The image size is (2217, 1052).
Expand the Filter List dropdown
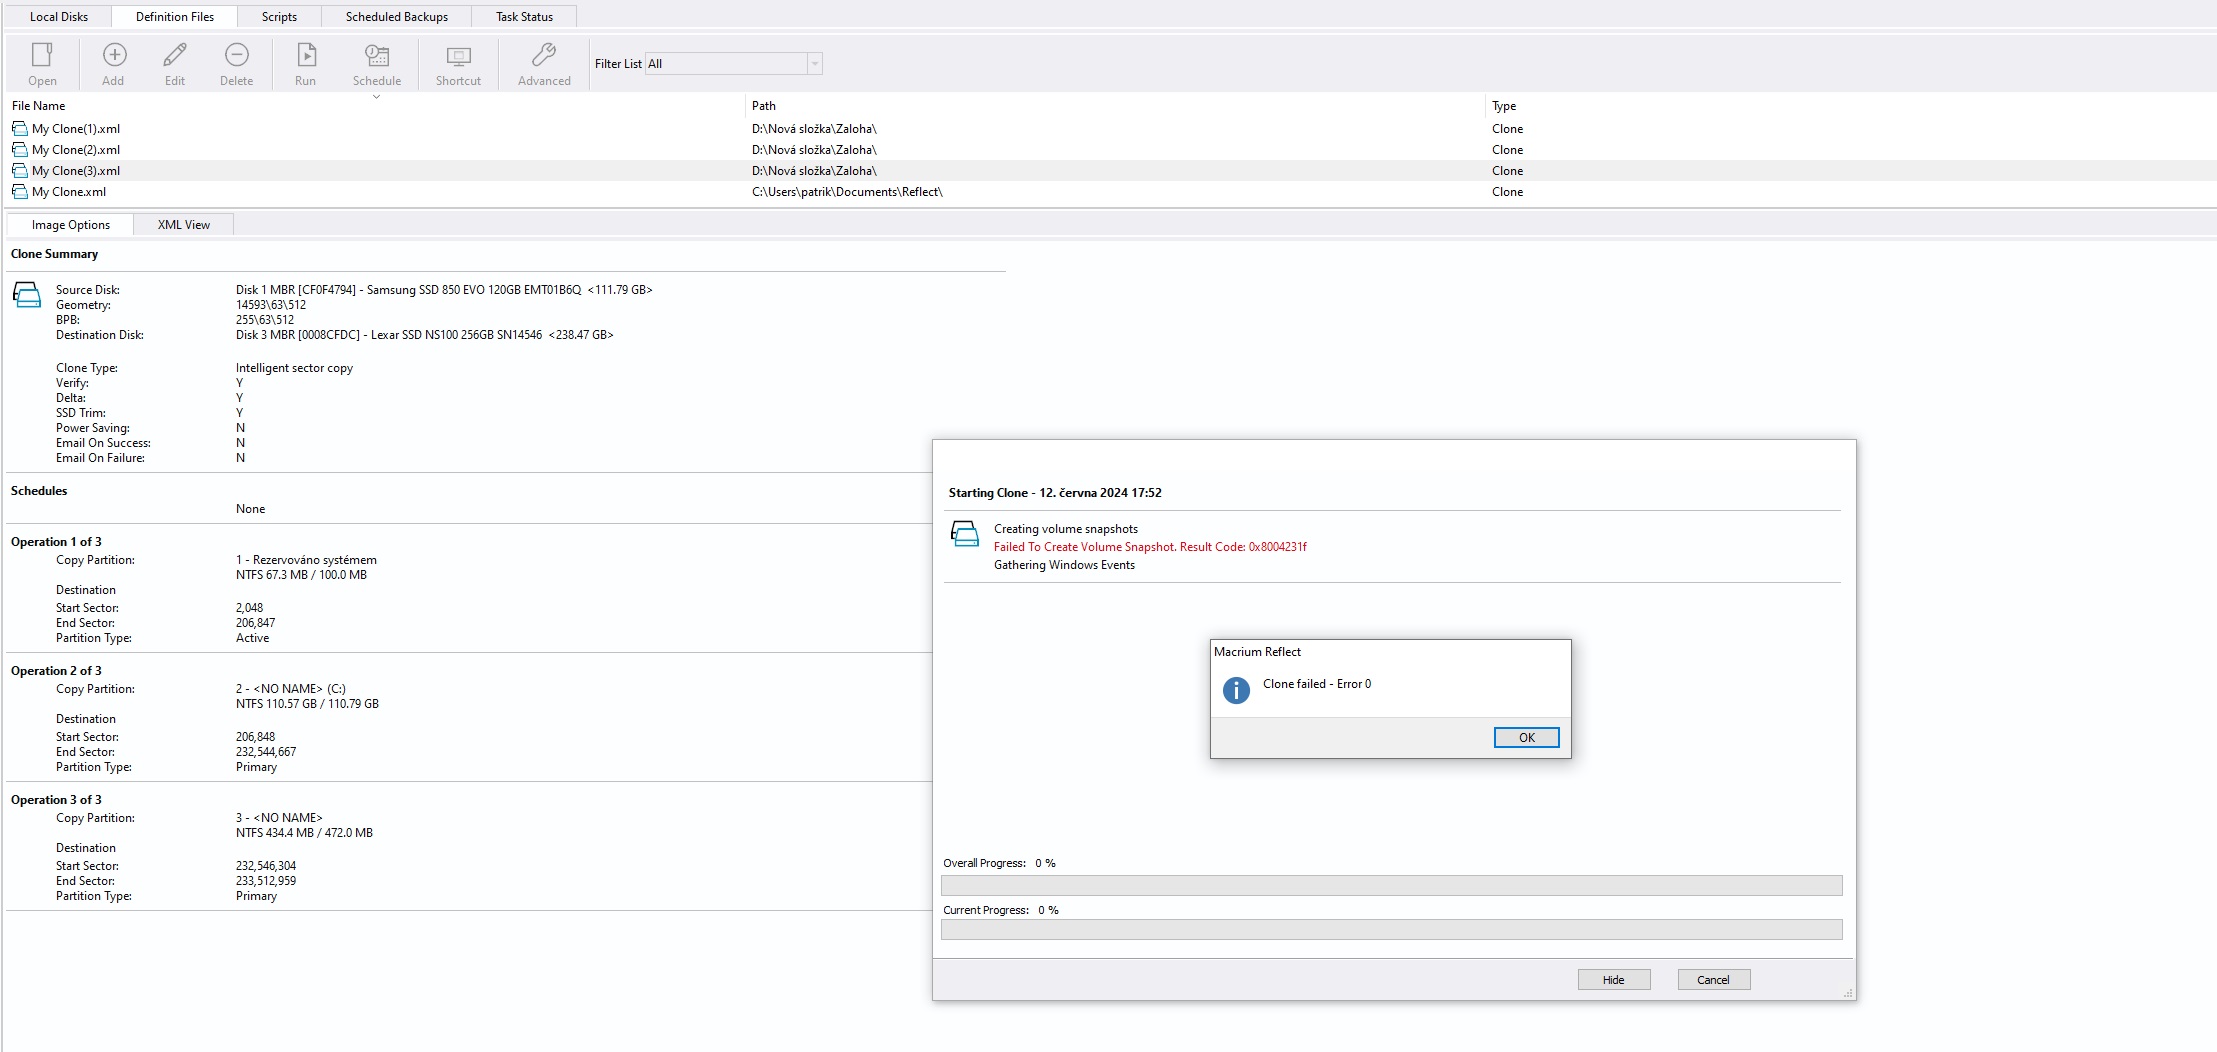pyautogui.click(x=815, y=64)
